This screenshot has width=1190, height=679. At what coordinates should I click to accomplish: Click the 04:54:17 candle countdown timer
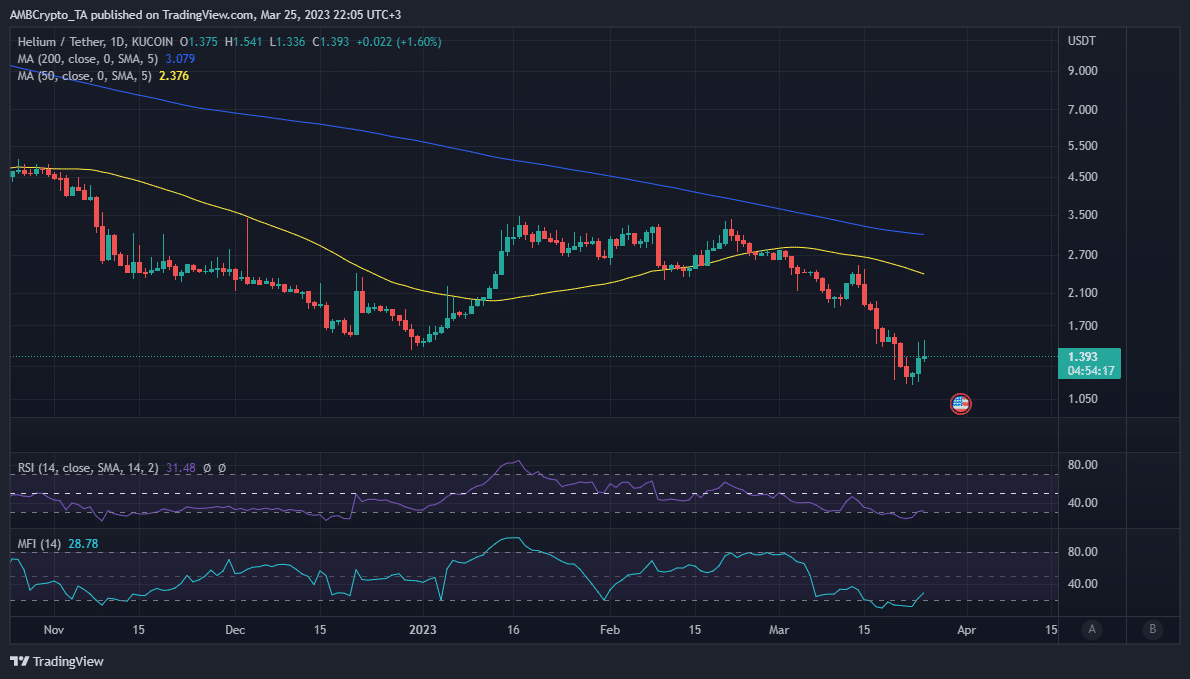click(1089, 371)
